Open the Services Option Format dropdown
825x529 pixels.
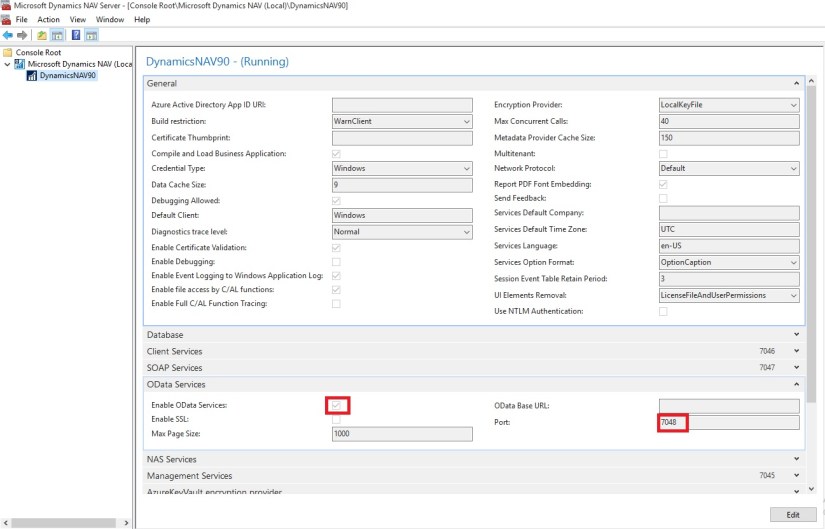point(729,263)
